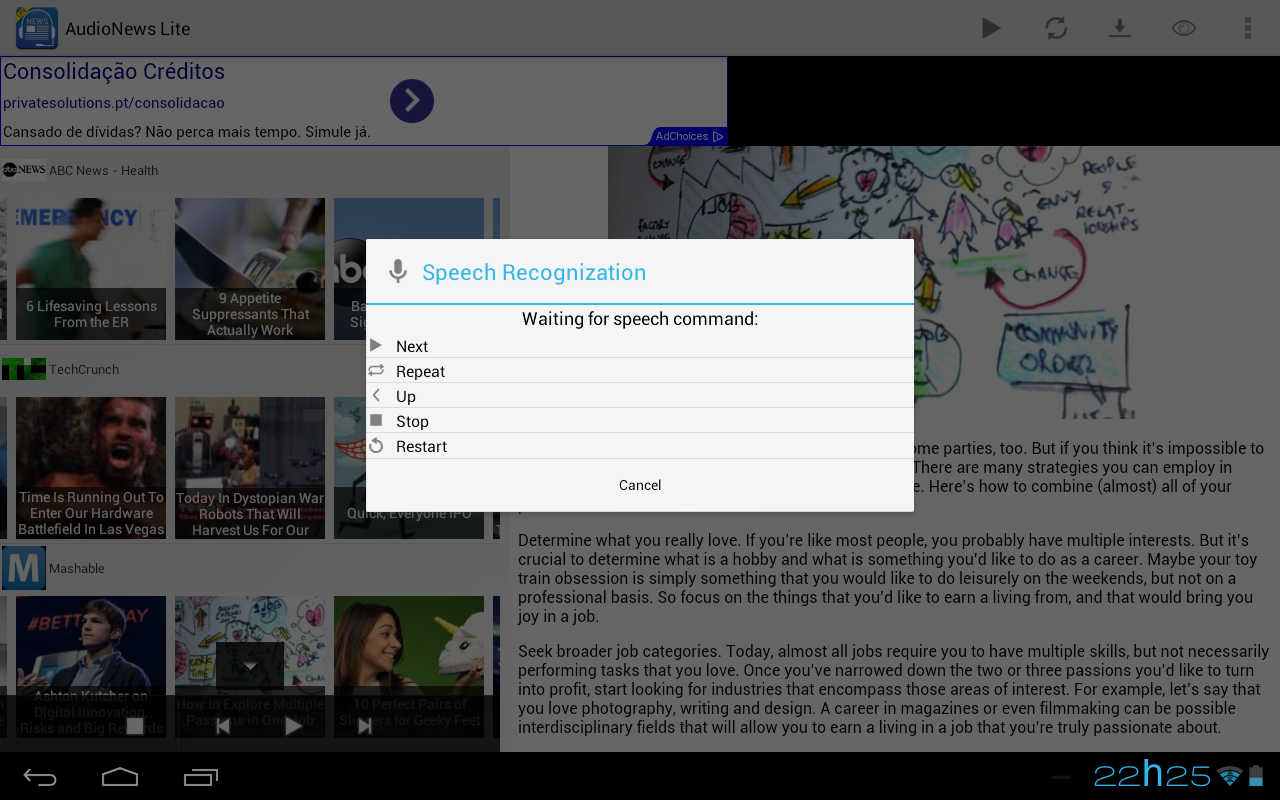
Task: Tap the Android home button
Action: (x=120, y=777)
